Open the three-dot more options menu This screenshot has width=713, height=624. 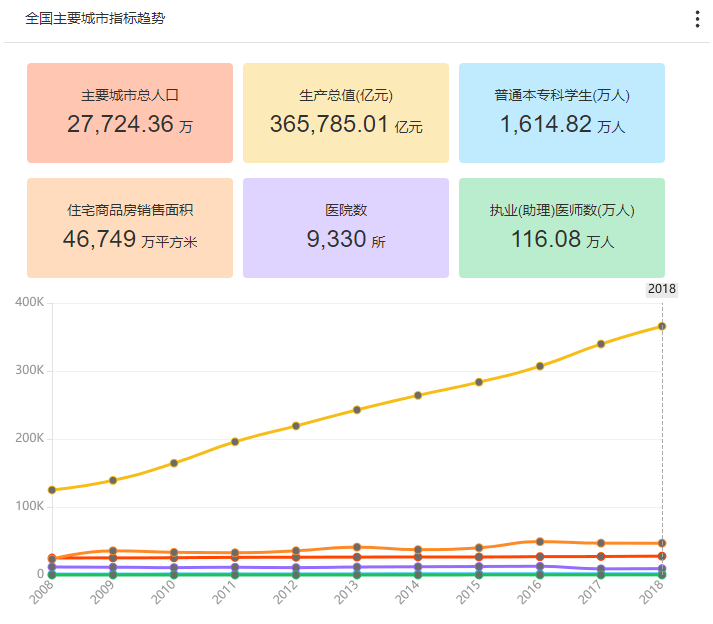pyautogui.click(x=697, y=20)
